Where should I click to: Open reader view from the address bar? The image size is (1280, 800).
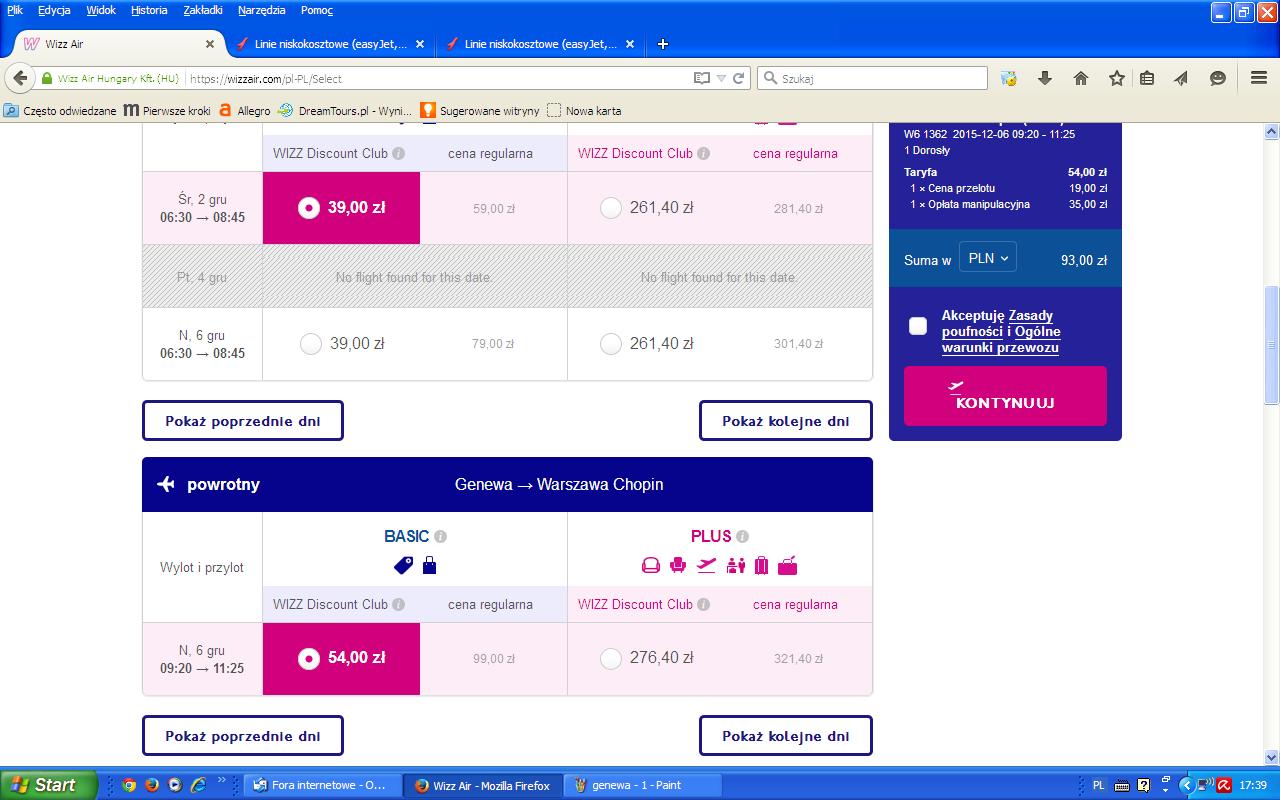(702, 78)
